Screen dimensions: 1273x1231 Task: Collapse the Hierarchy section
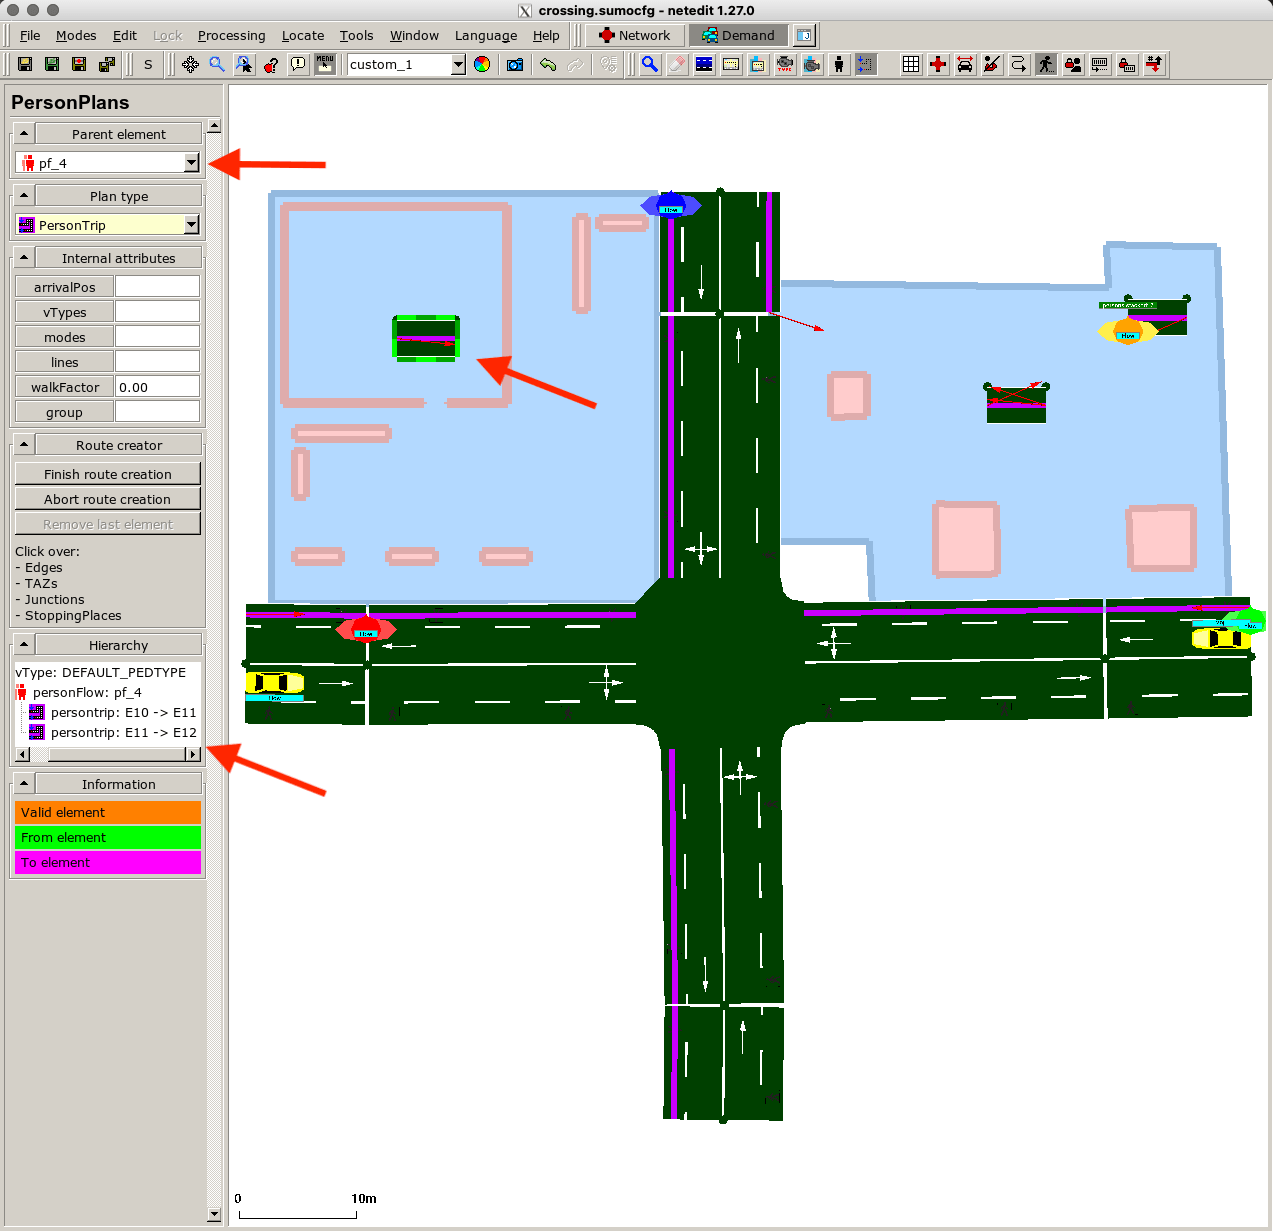[x=24, y=644]
